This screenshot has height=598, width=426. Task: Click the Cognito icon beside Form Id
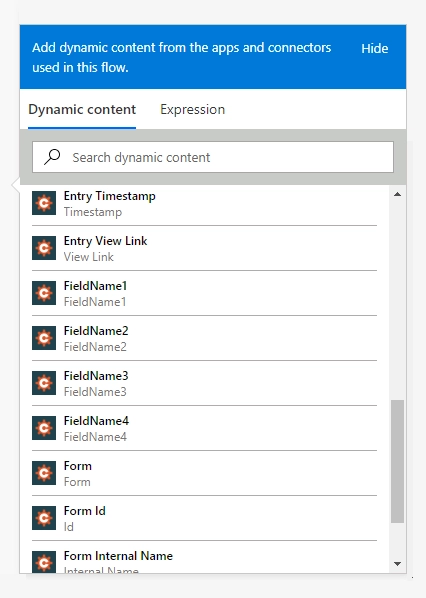click(x=44, y=518)
